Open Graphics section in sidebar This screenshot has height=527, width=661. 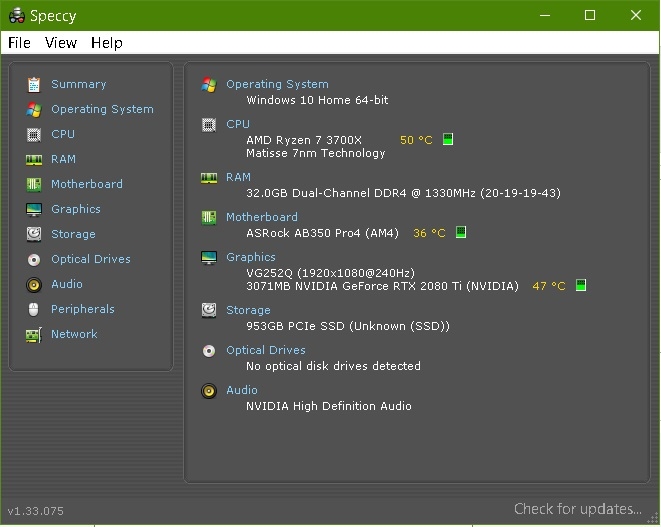coord(76,209)
